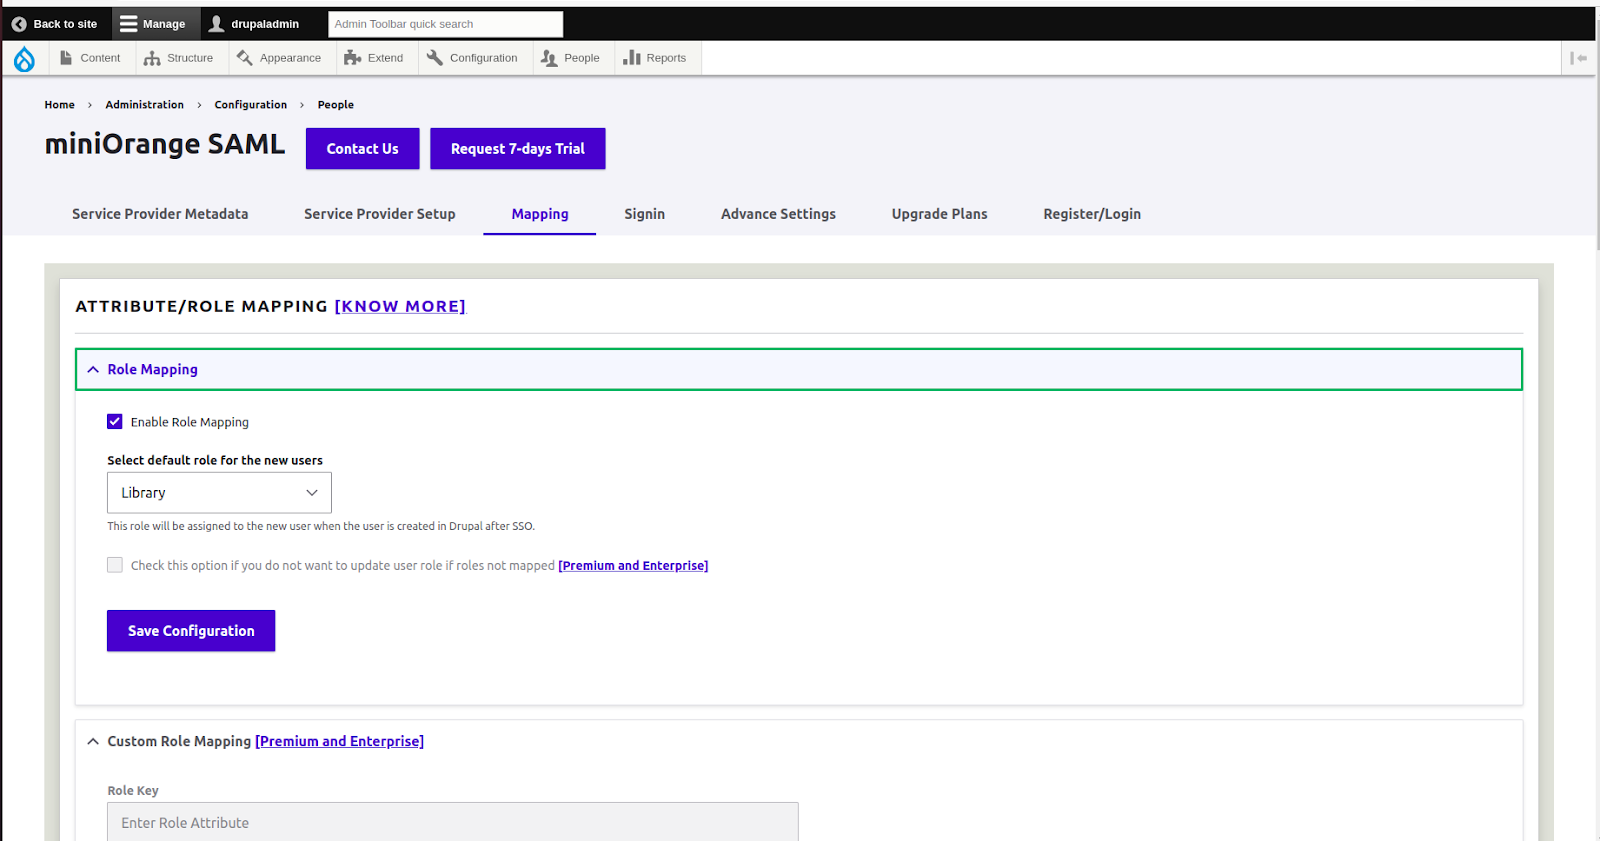Open the Premium and Enterprise link beside the checkbox

633,566
